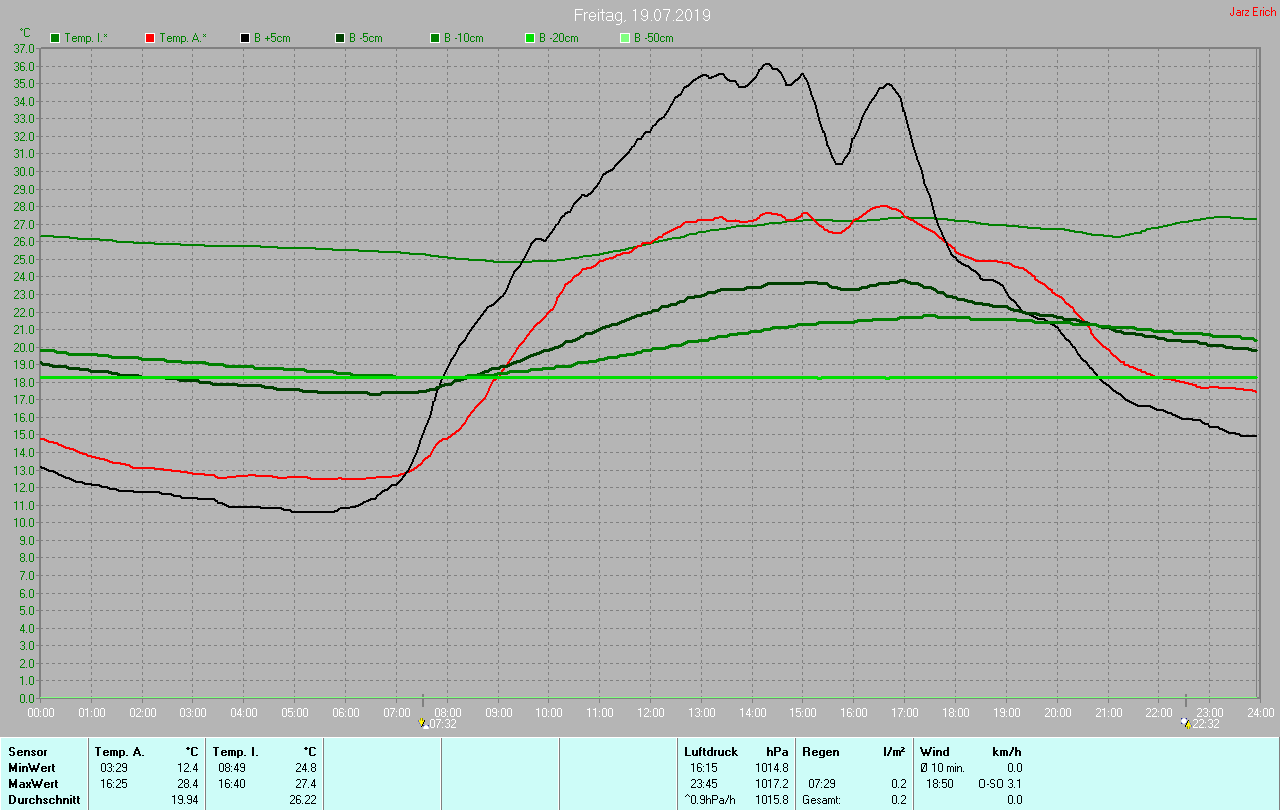Viewport: 1280px width, 810px height.
Task: Click the '03:29' minimum time cell
Action: (114, 768)
